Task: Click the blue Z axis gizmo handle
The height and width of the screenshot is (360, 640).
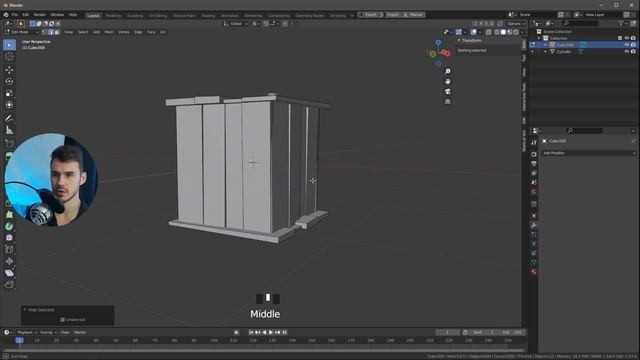Action: (x=438, y=42)
